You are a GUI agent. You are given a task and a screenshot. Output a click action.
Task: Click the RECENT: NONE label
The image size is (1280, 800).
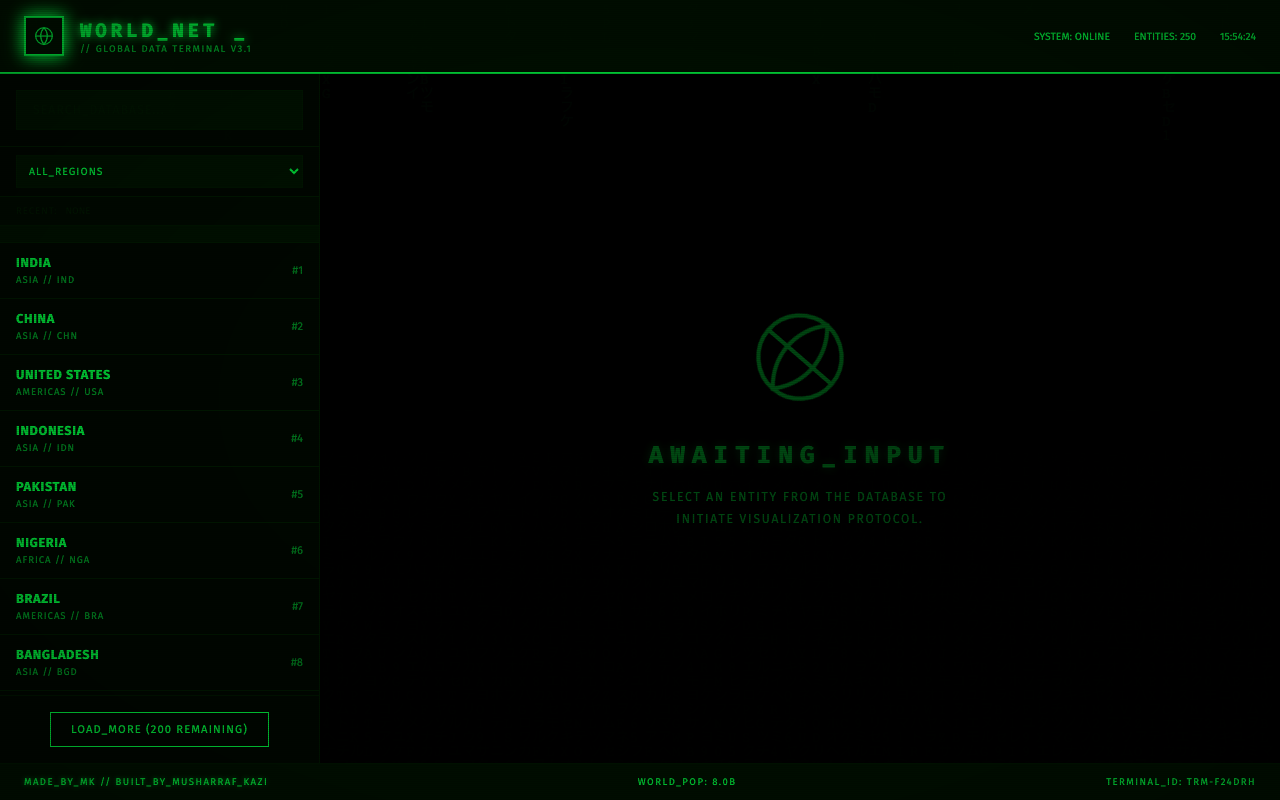pos(55,211)
